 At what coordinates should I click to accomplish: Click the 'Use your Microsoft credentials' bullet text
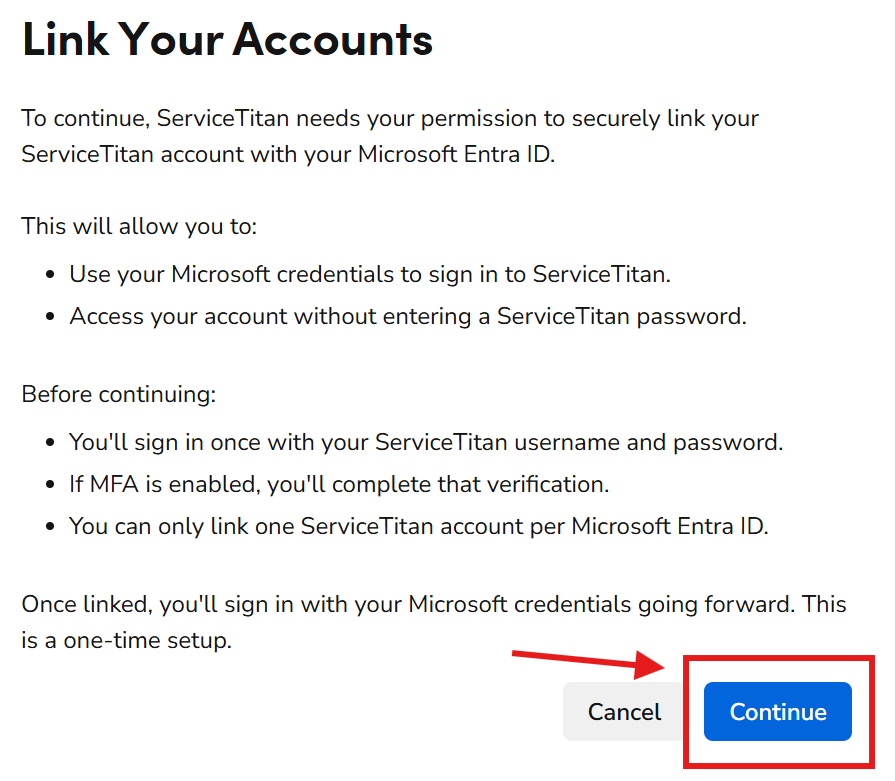point(370,274)
